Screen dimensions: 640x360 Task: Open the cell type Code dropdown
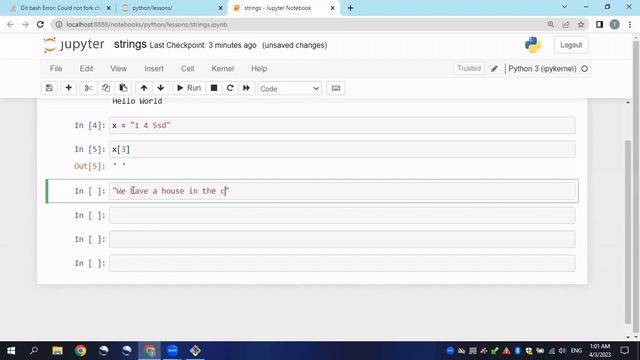click(289, 89)
